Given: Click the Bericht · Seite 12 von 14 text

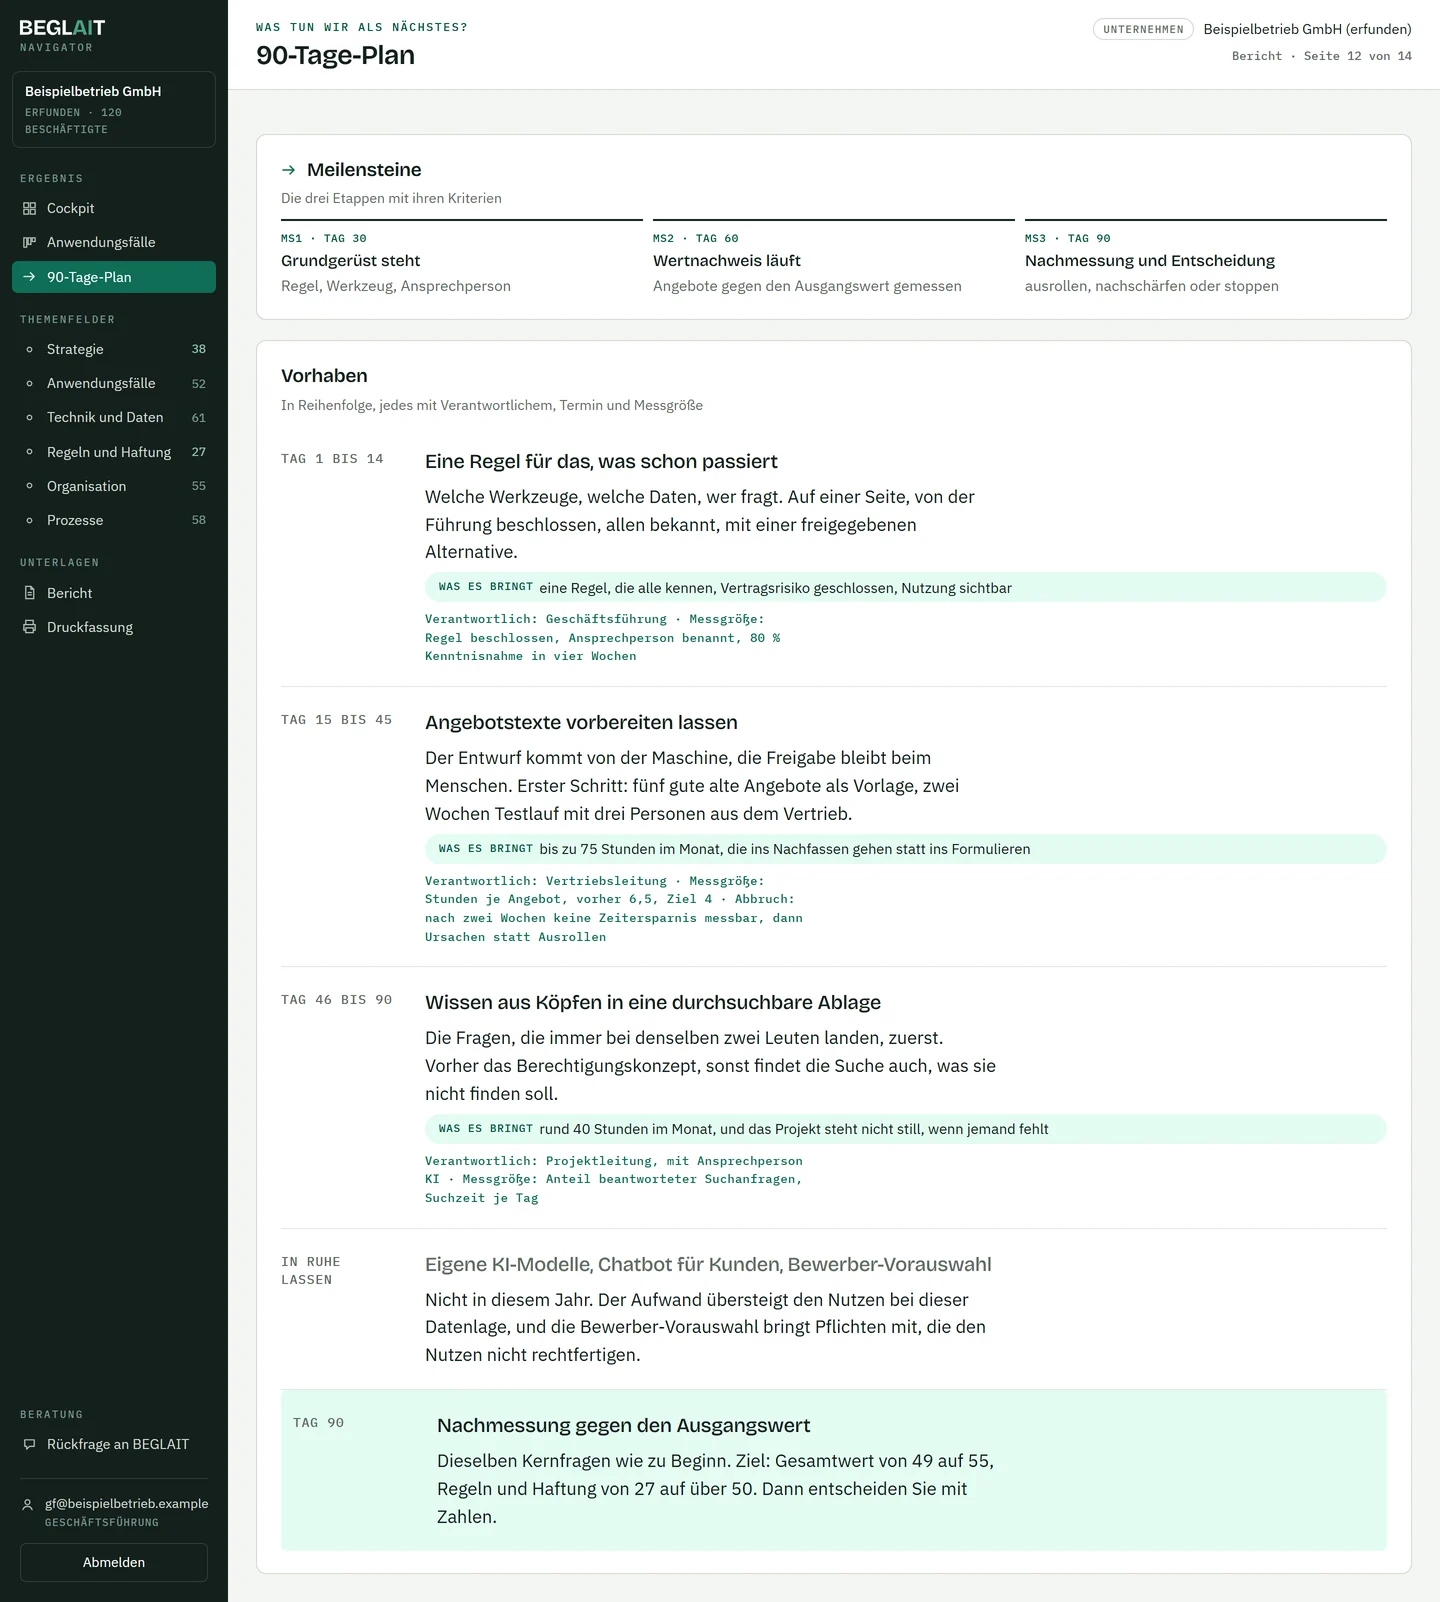Looking at the screenshot, I should coord(1322,56).
